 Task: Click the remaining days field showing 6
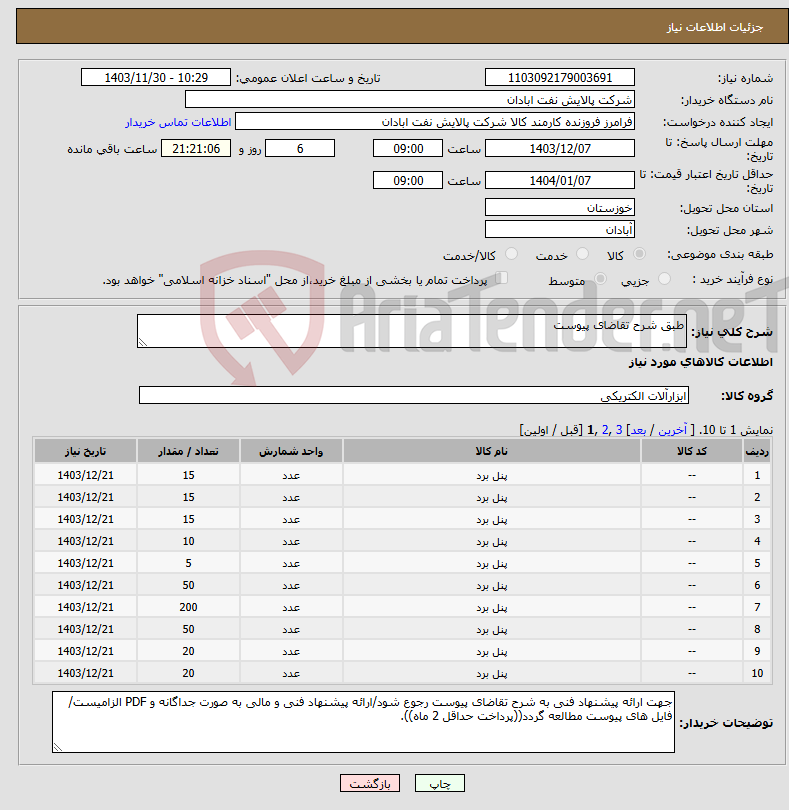tap(300, 149)
